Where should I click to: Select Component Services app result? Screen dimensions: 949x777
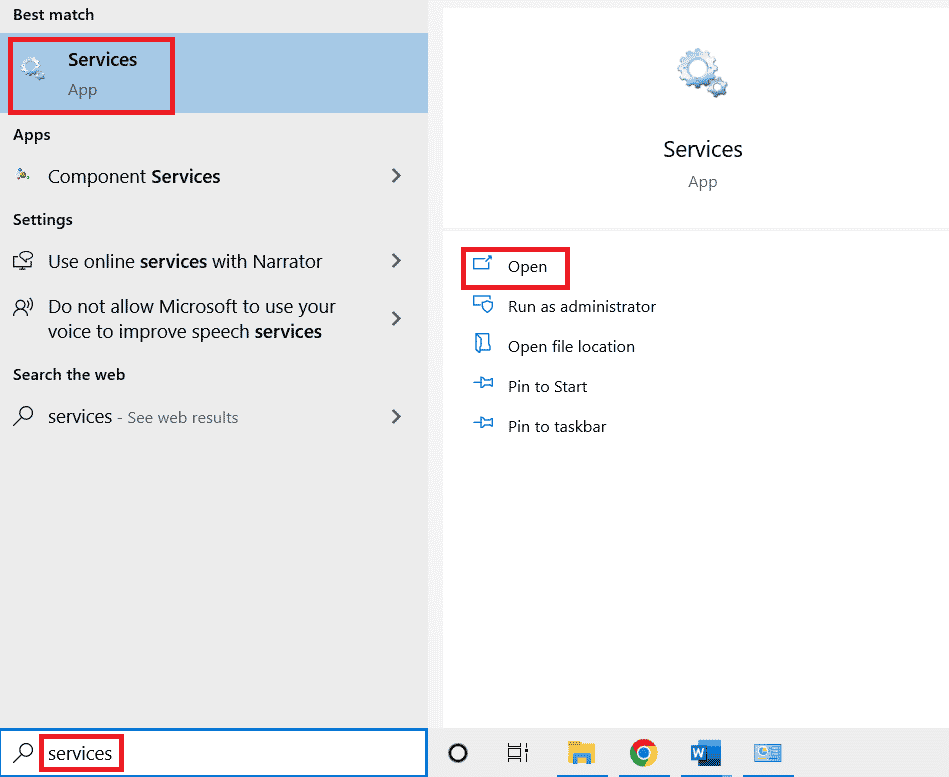[x=214, y=176]
